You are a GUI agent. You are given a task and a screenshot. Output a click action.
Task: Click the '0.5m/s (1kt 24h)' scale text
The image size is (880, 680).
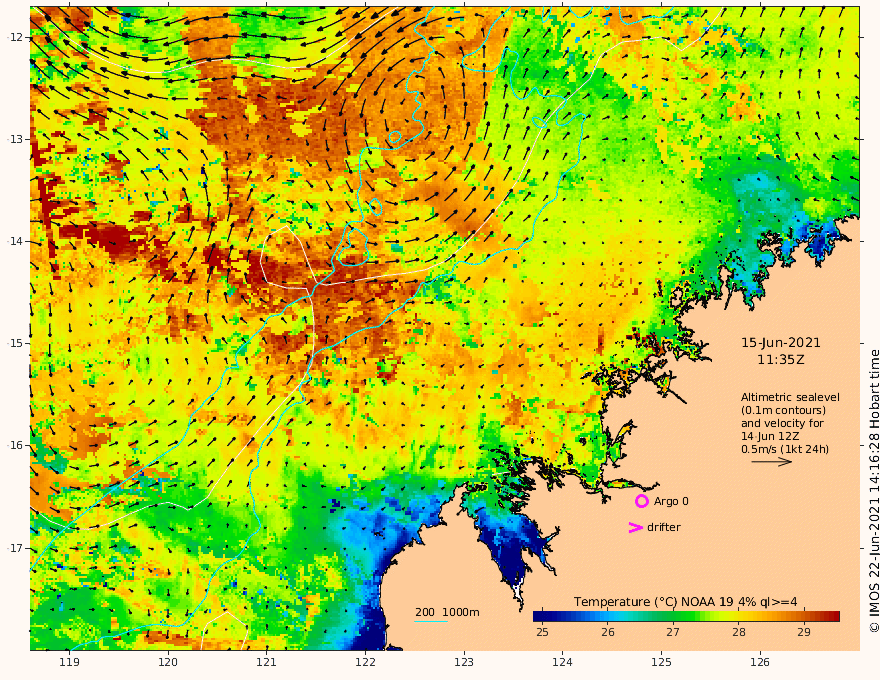(x=785, y=449)
